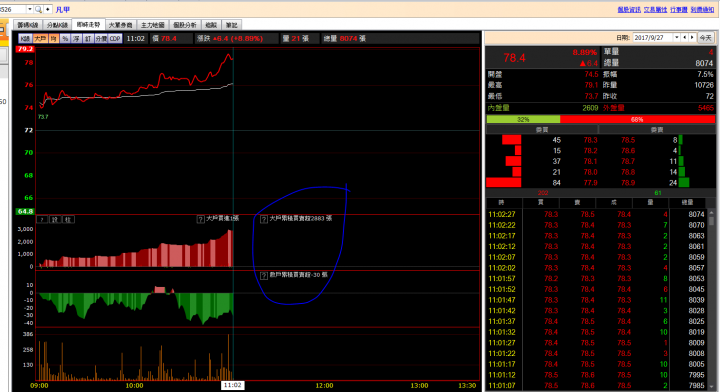
Task: Toggle the 浮 button in chart toolbar
Action: click(77, 39)
